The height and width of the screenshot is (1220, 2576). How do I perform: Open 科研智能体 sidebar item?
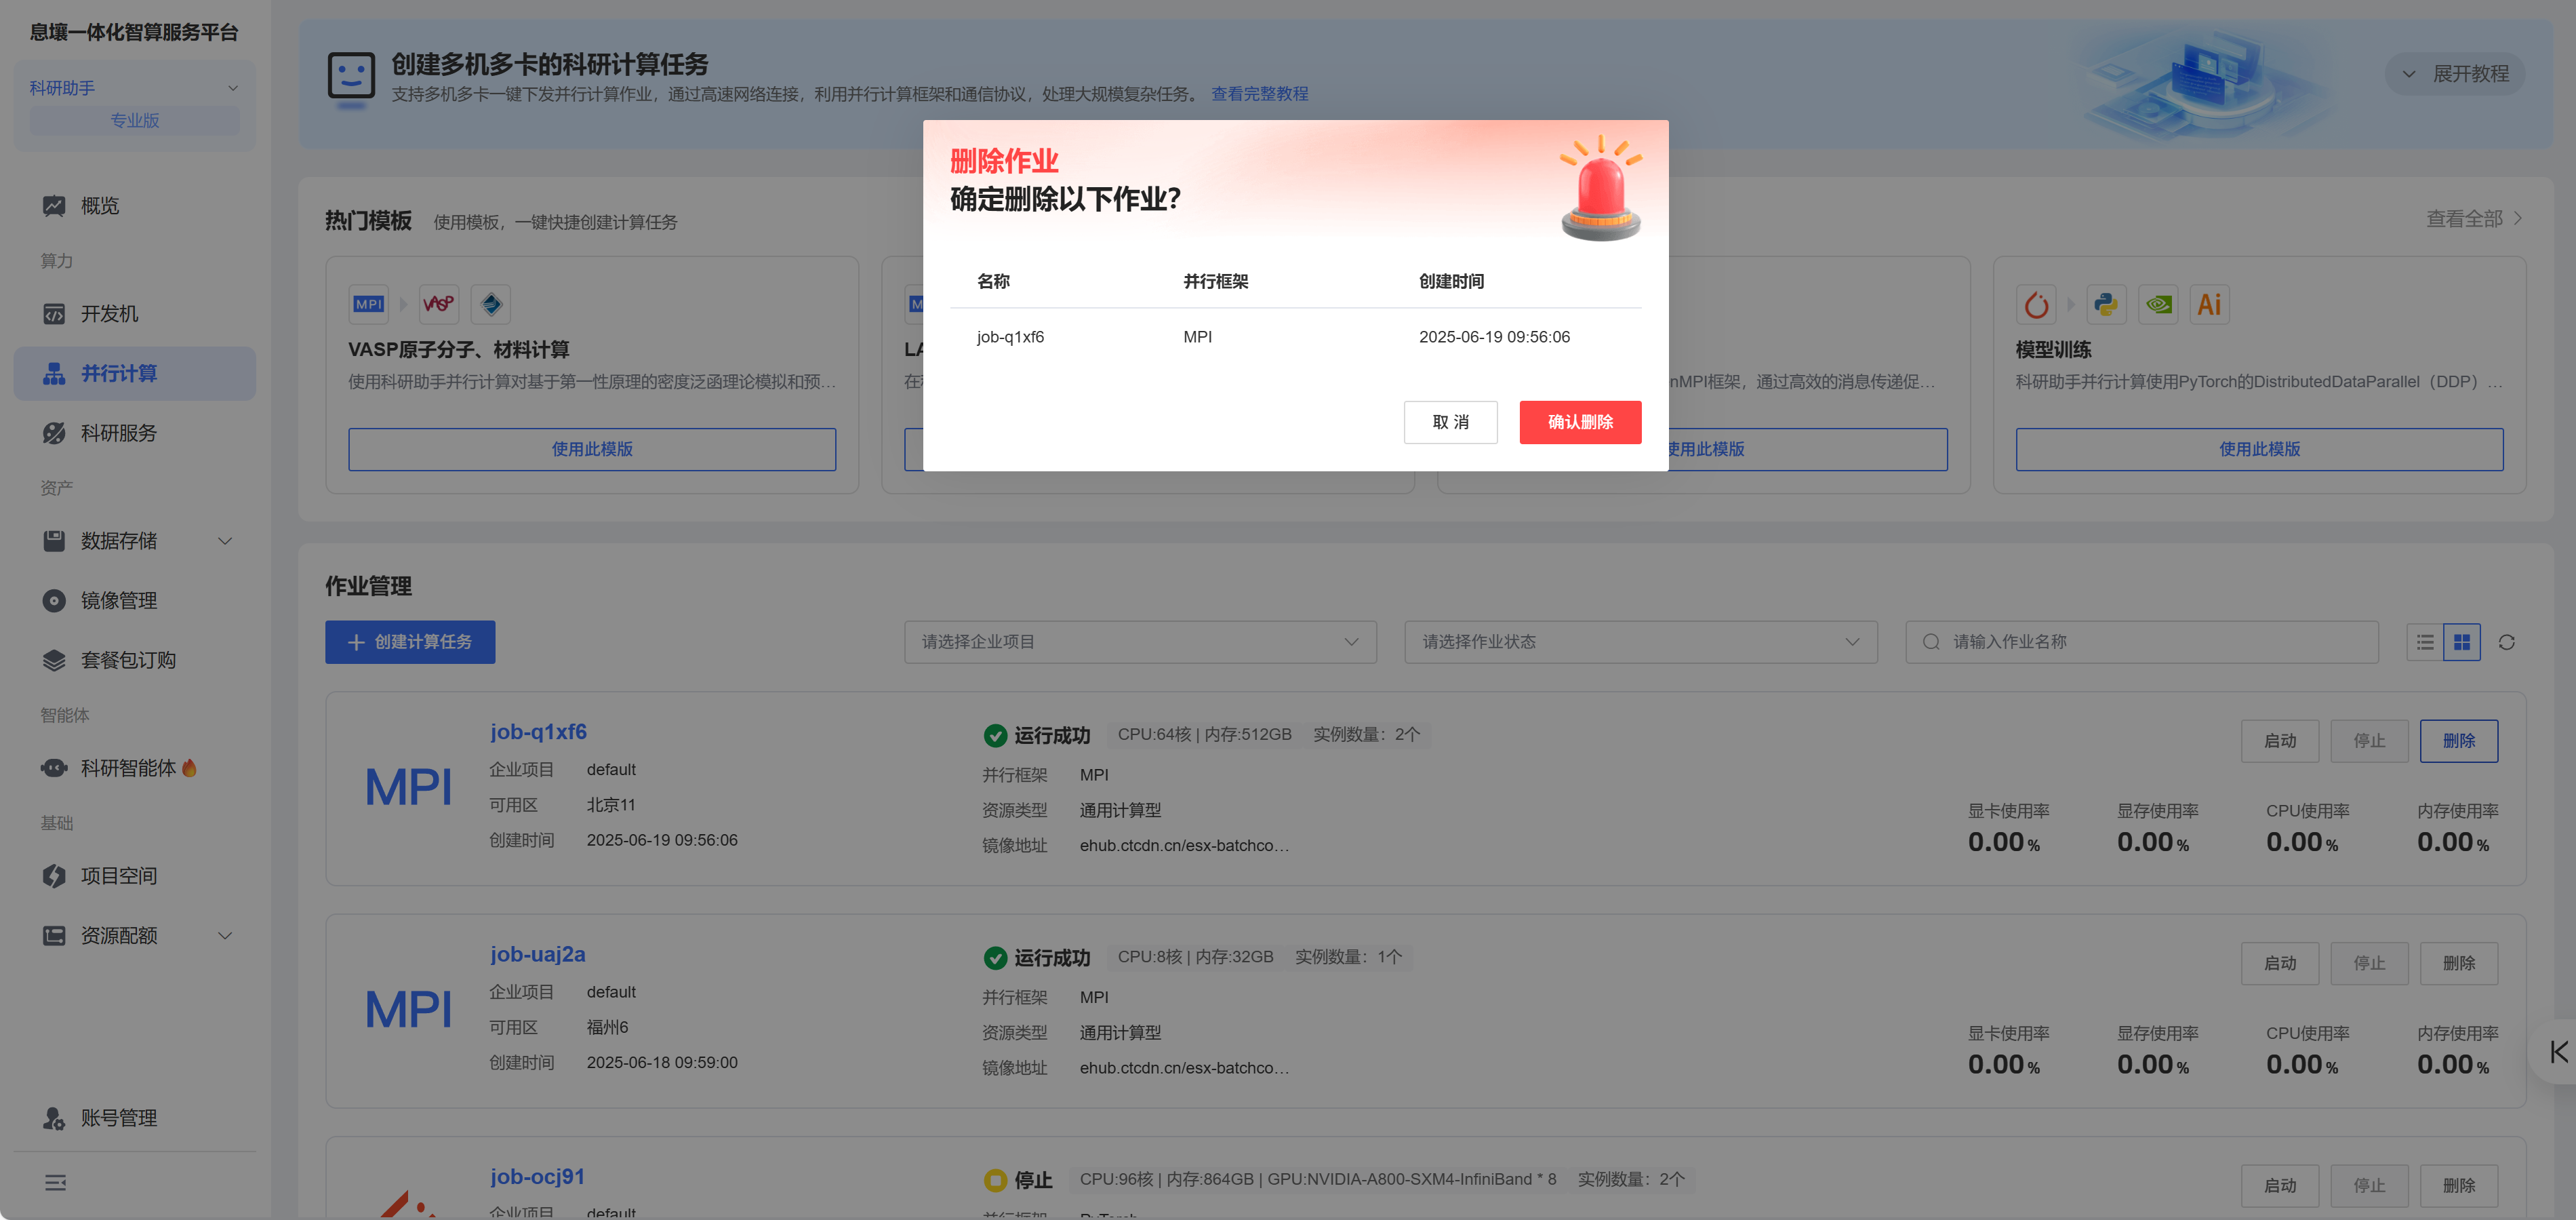click(134, 768)
